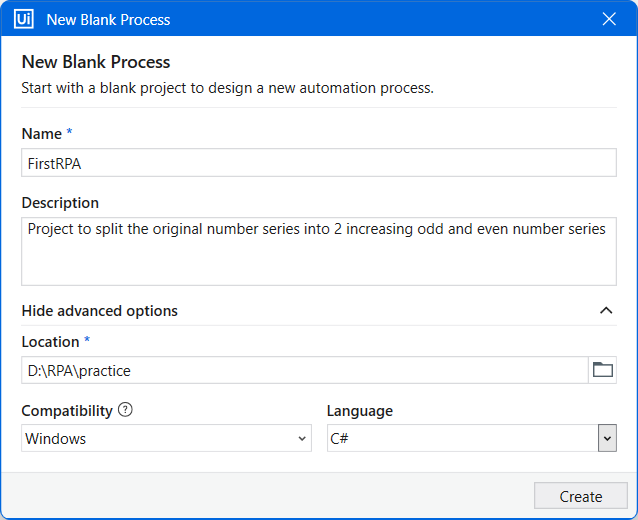This screenshot has width=638, height=520.
Task: Browse for a folder with the Location icon
Action: (603, 370)
